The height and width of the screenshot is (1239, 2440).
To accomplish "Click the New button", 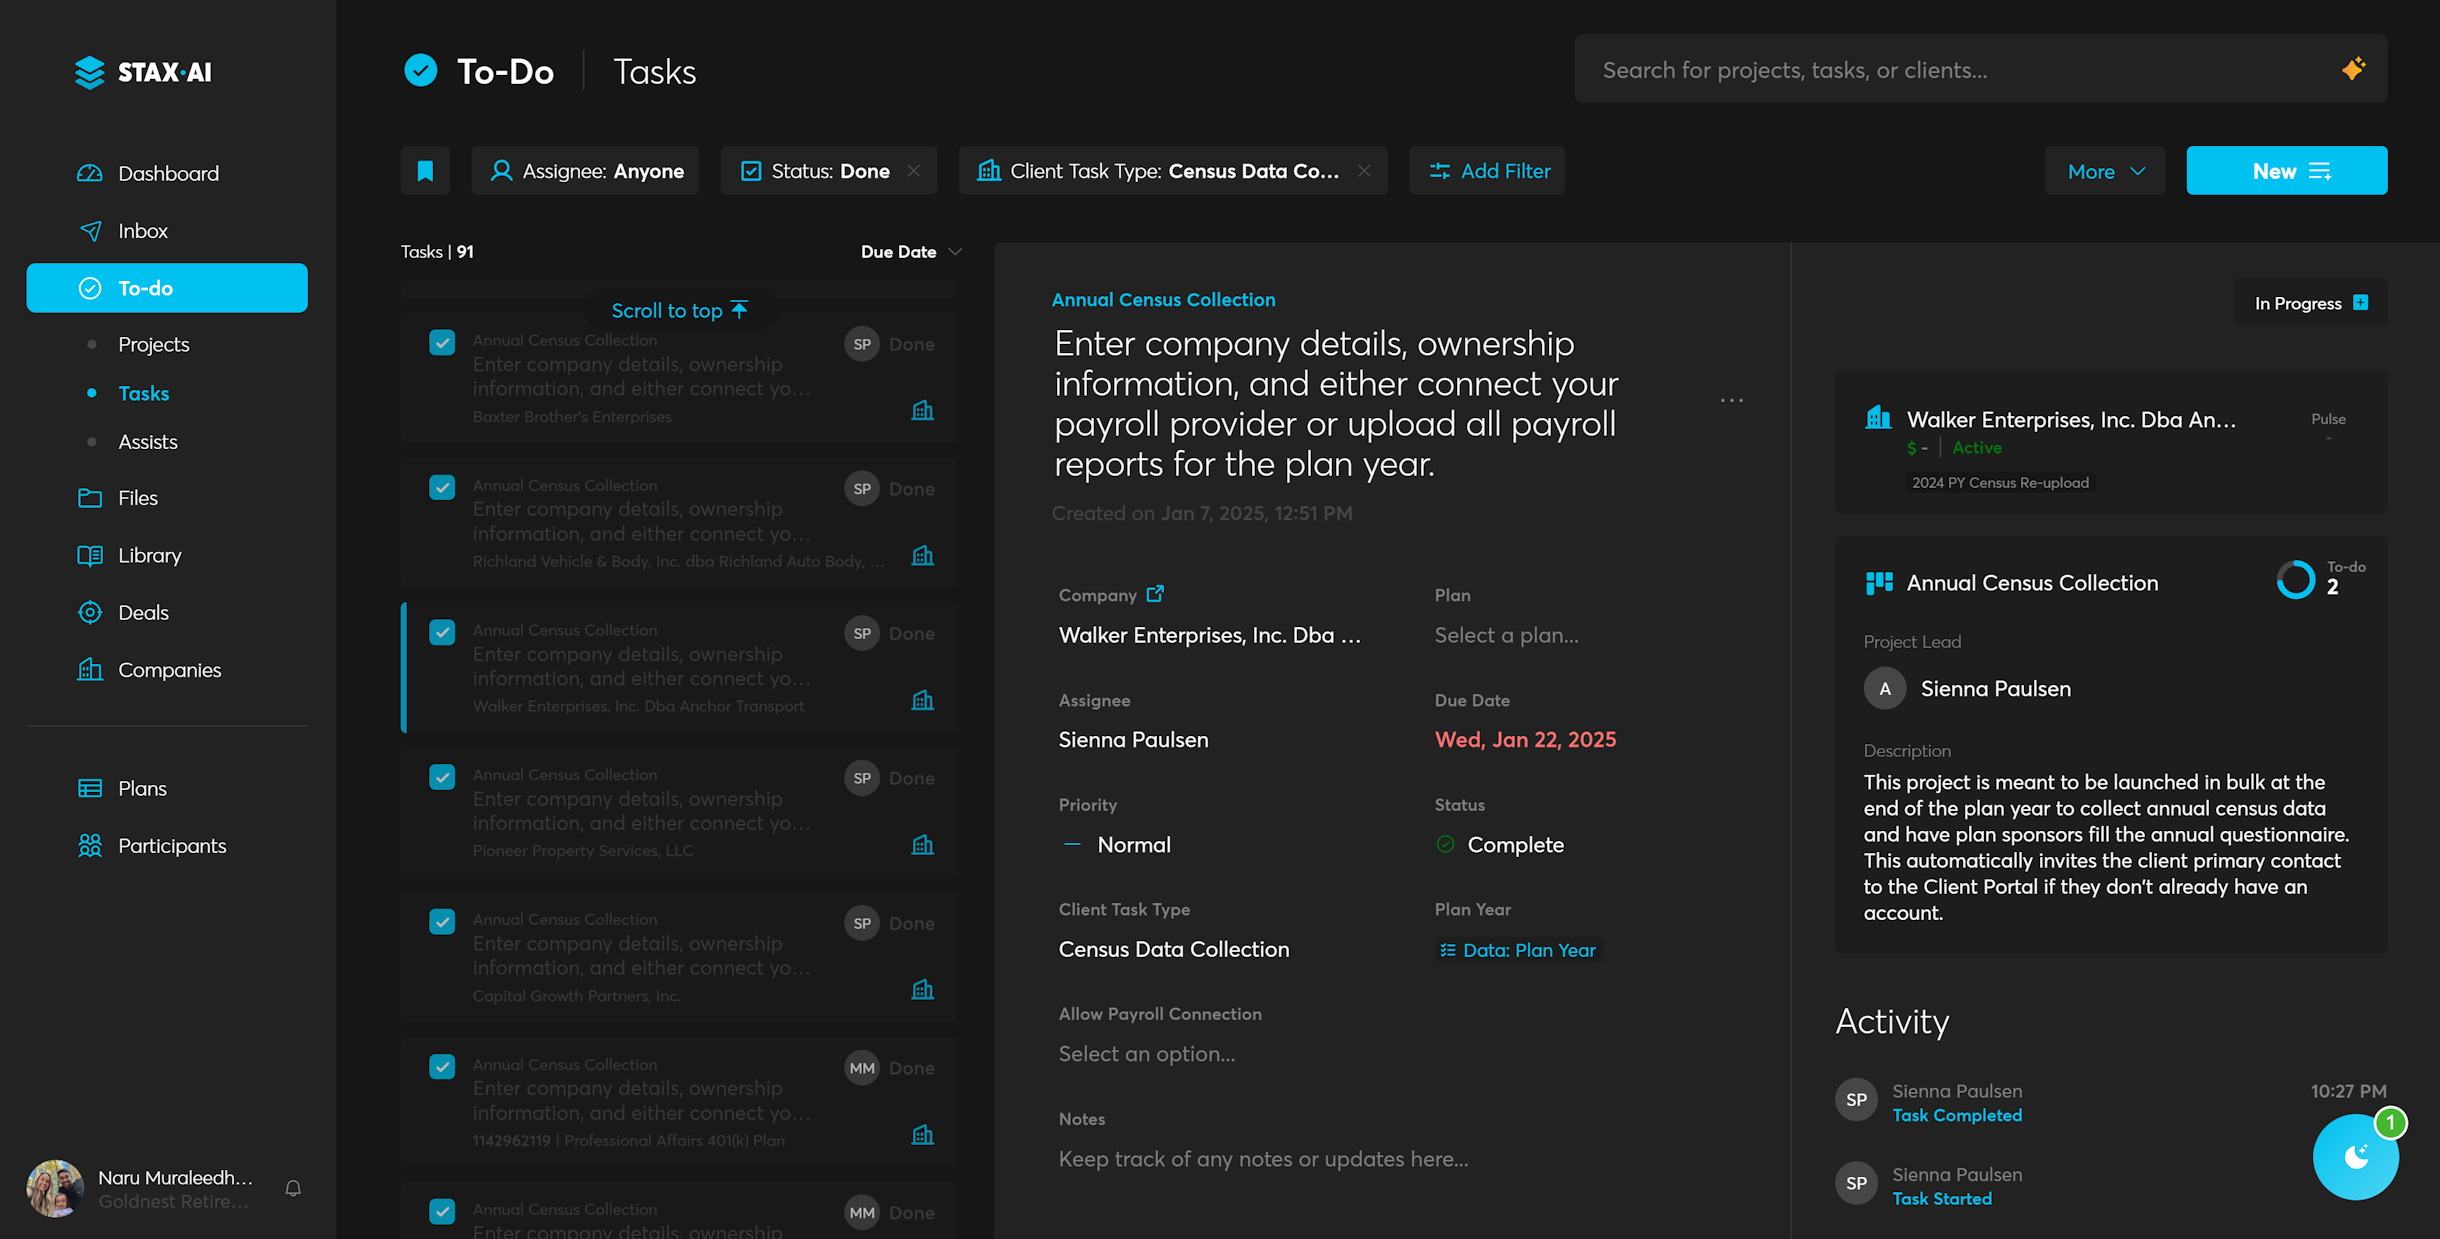I will click(x=2286, y=171).
